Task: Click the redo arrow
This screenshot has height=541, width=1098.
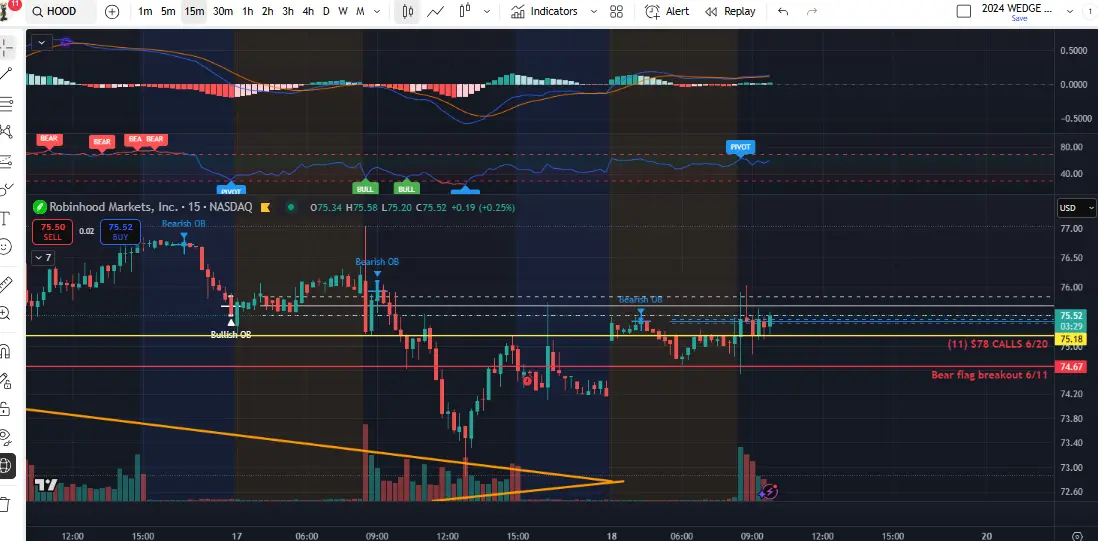Action: click(812, 11)
